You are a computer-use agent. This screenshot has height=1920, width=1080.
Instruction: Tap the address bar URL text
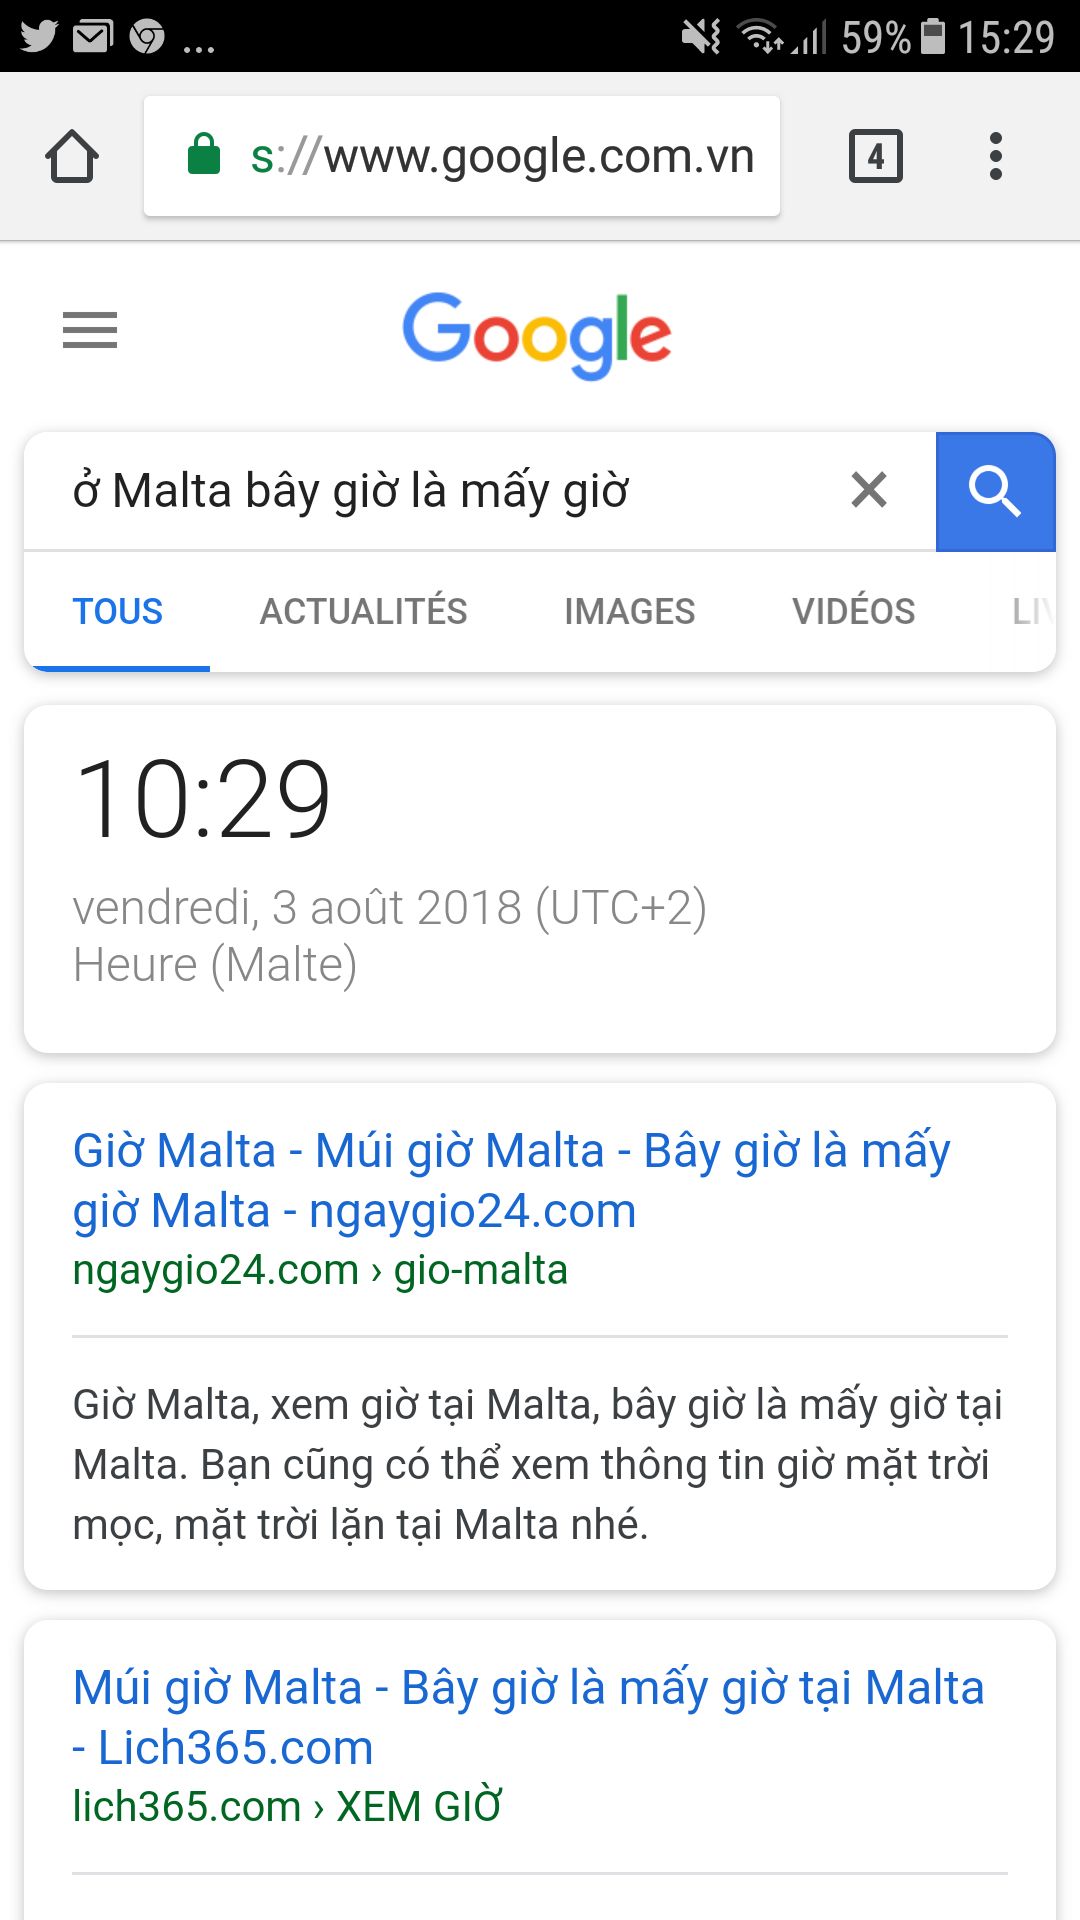click(x=502, y=157)
